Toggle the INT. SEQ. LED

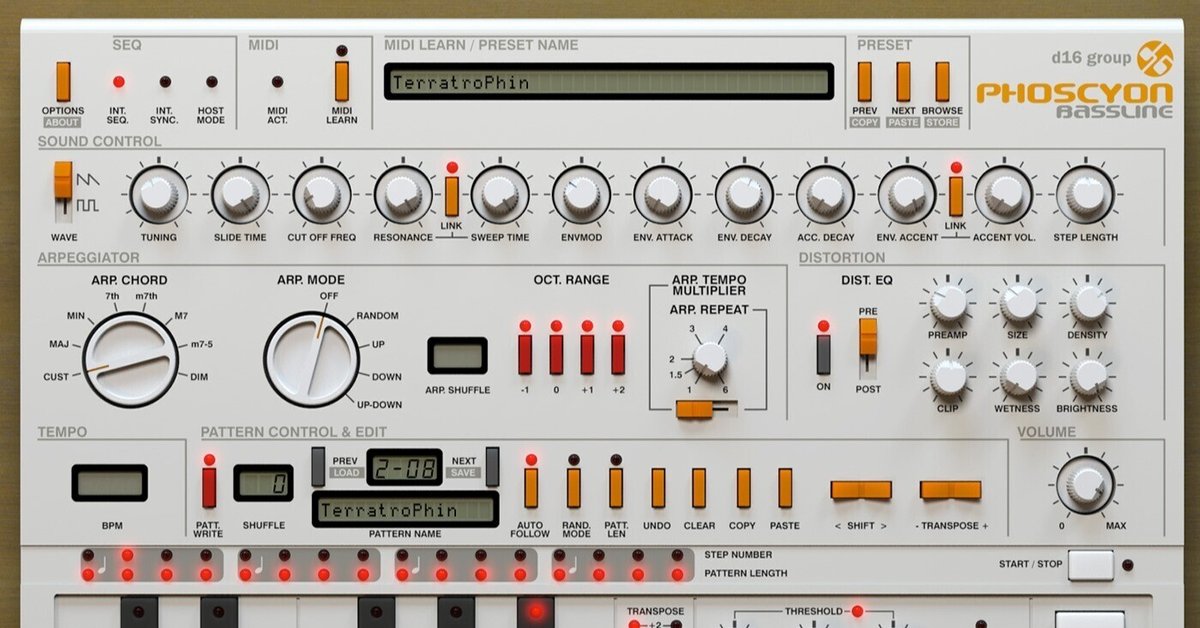pyautogui.click(x=119, y=82)
